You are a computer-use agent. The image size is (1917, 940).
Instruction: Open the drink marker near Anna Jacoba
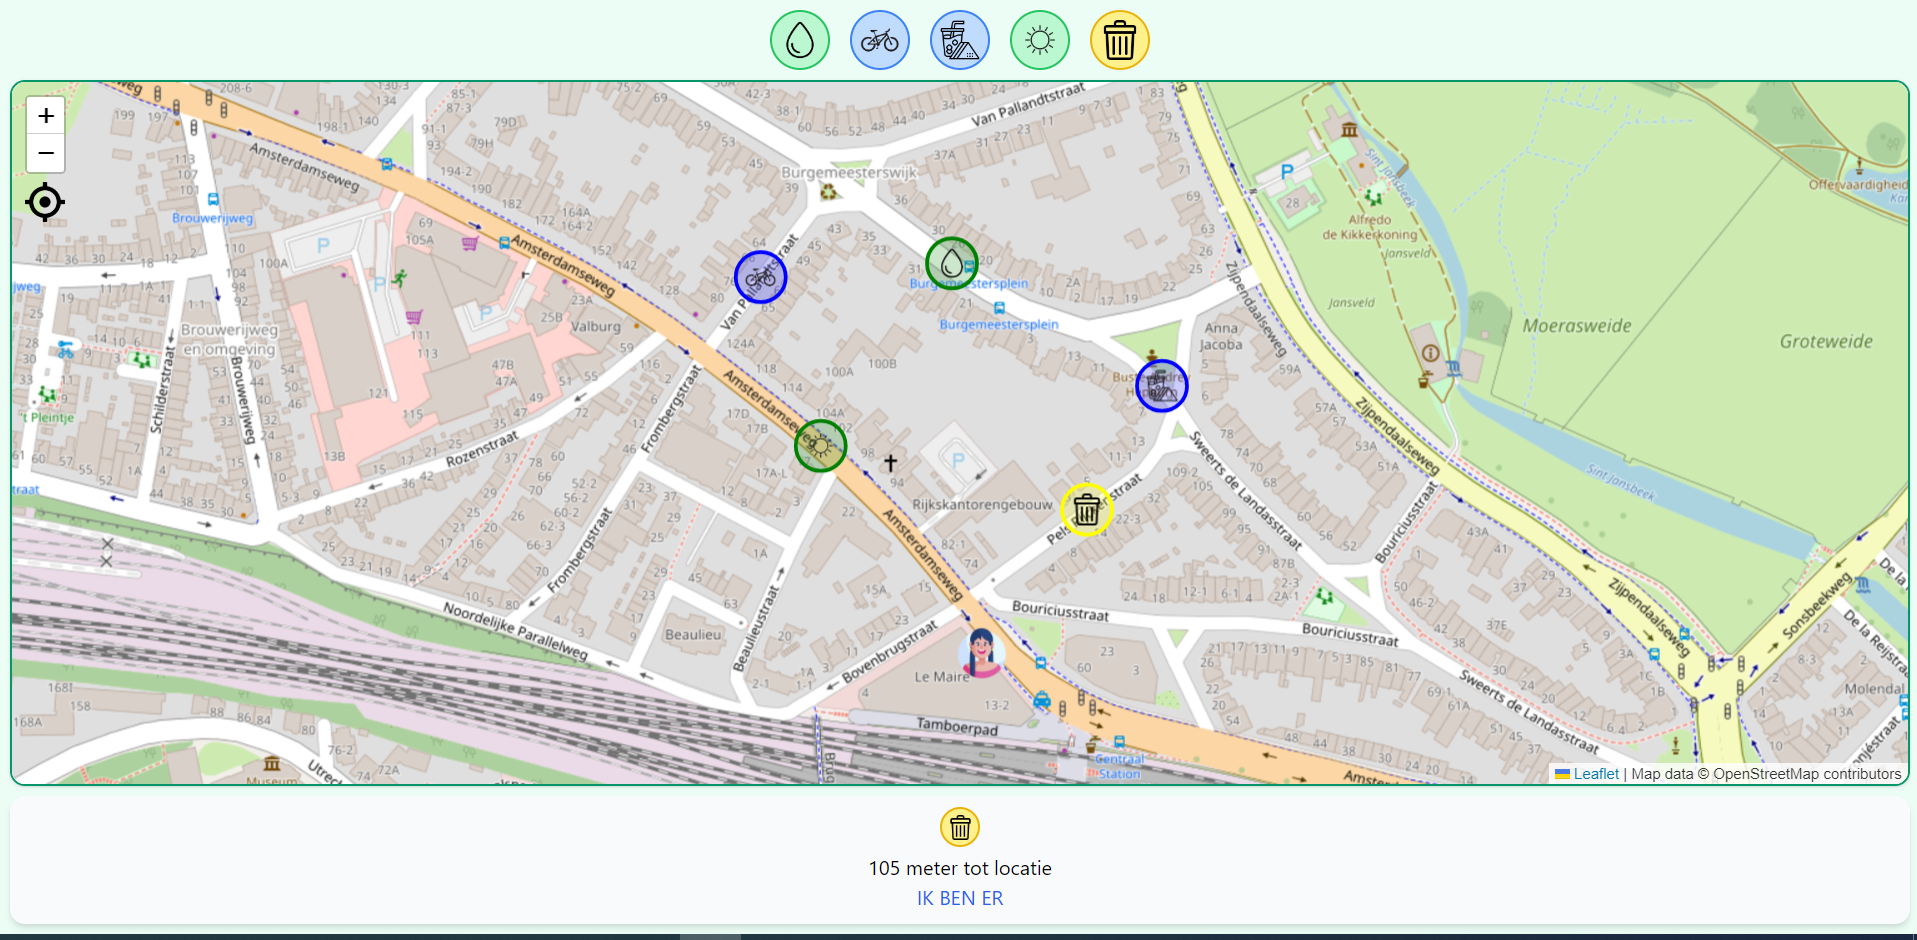click(1161, 385)
